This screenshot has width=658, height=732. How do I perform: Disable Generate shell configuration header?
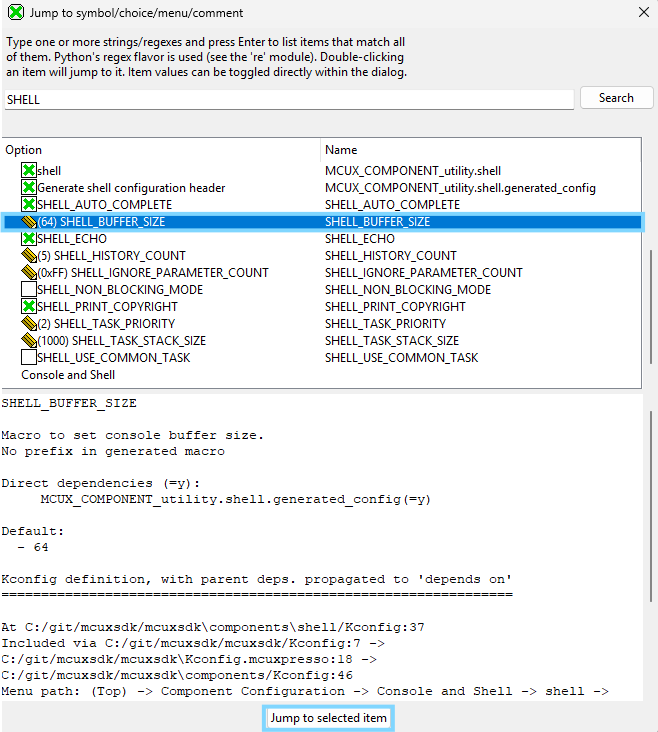(x=29, y=188)
